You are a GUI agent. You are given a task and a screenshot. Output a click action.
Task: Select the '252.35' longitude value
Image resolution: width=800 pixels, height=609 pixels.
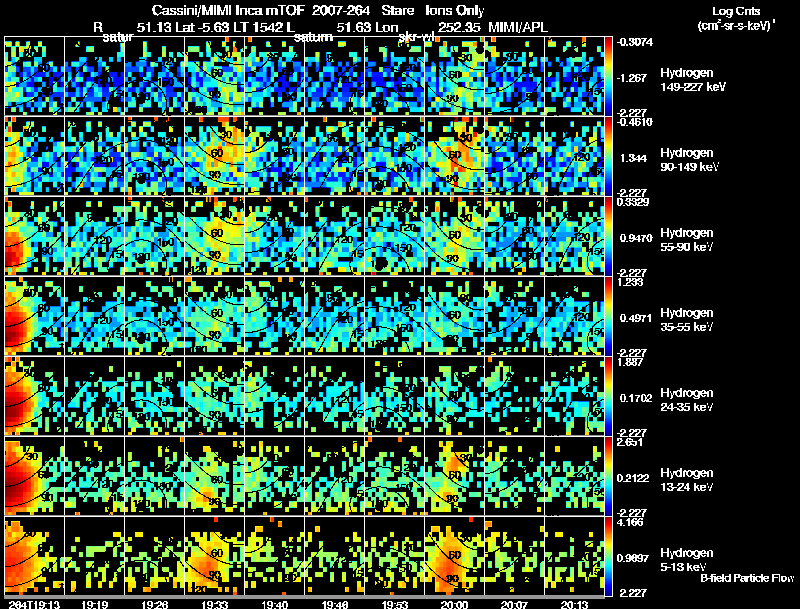pos(459,28)
